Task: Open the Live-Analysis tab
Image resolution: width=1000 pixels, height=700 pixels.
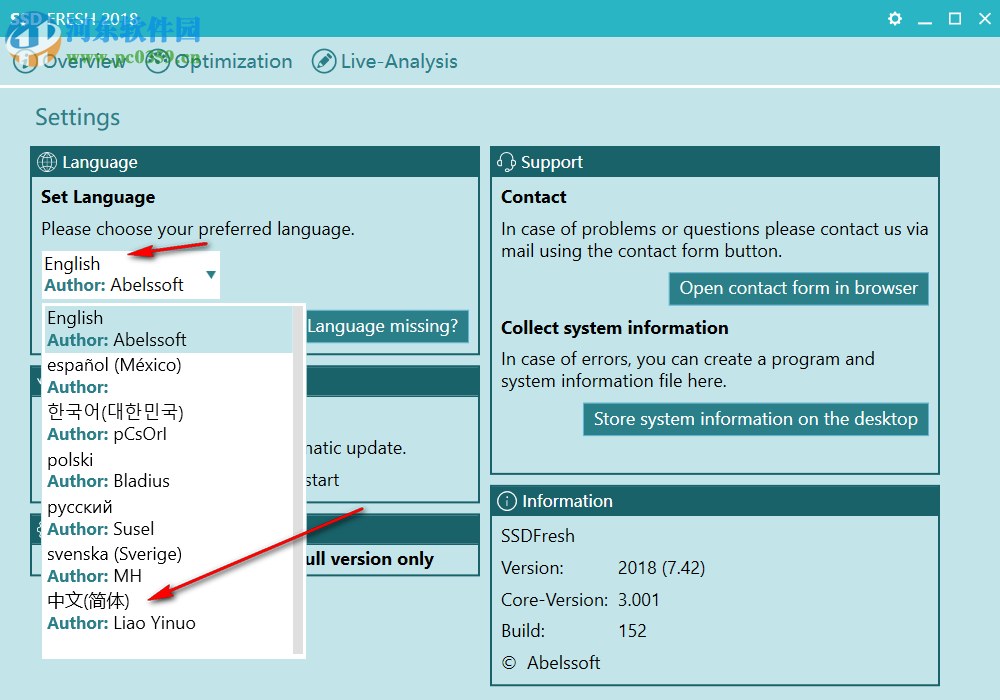Action: pyautogui.click(x=385, y=61)
